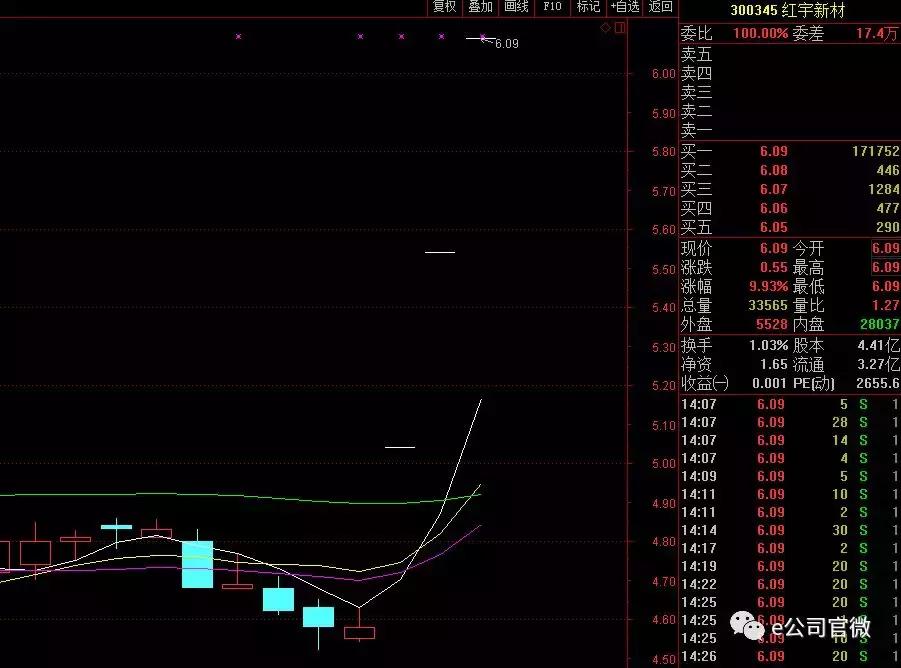This screenshot has width=901, height=668.
Task: Click the 卖一 ask row label
Action: (696, 131)
